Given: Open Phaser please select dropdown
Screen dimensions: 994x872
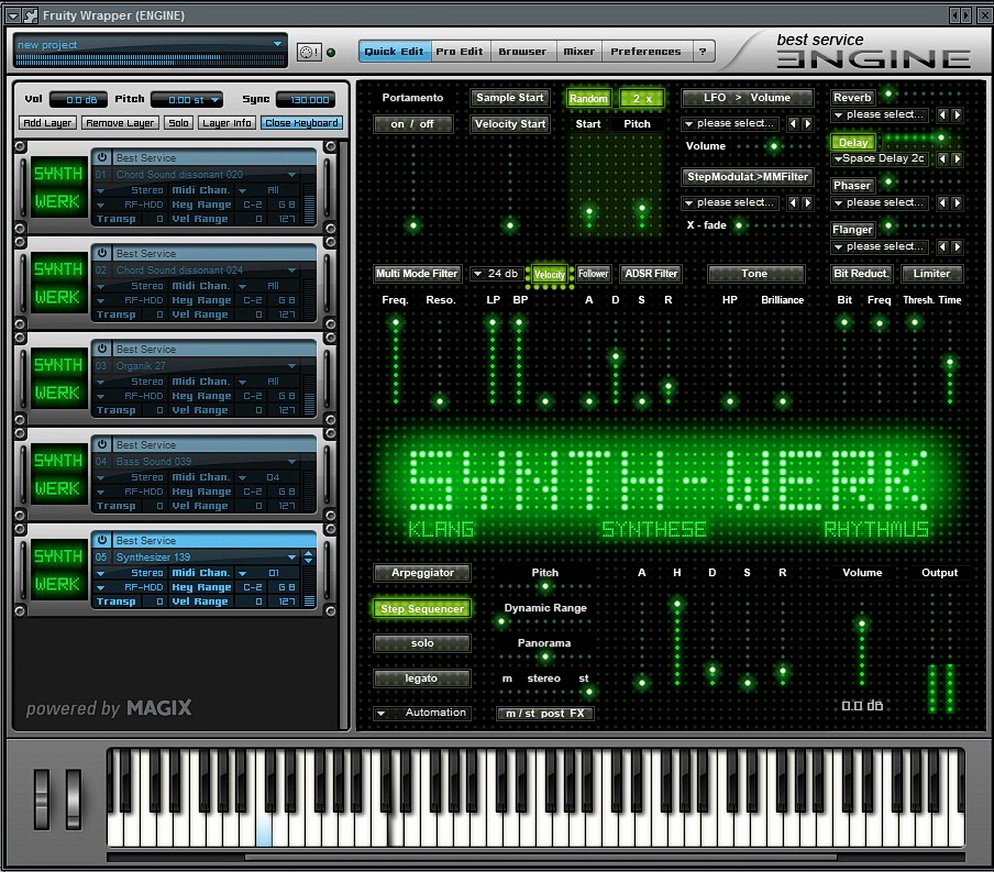Looking at the screenshot, I should click(881, 203).
